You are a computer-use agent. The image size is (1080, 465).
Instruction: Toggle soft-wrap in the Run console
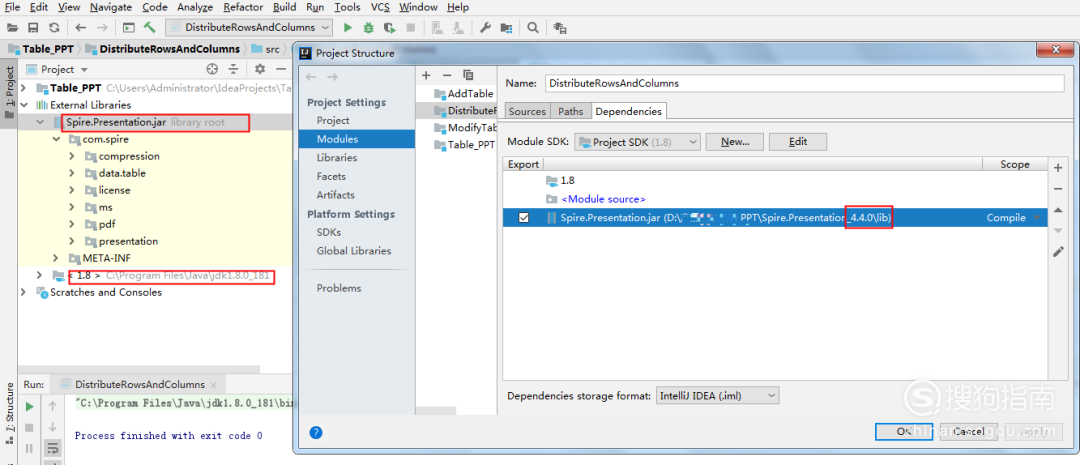52,448
